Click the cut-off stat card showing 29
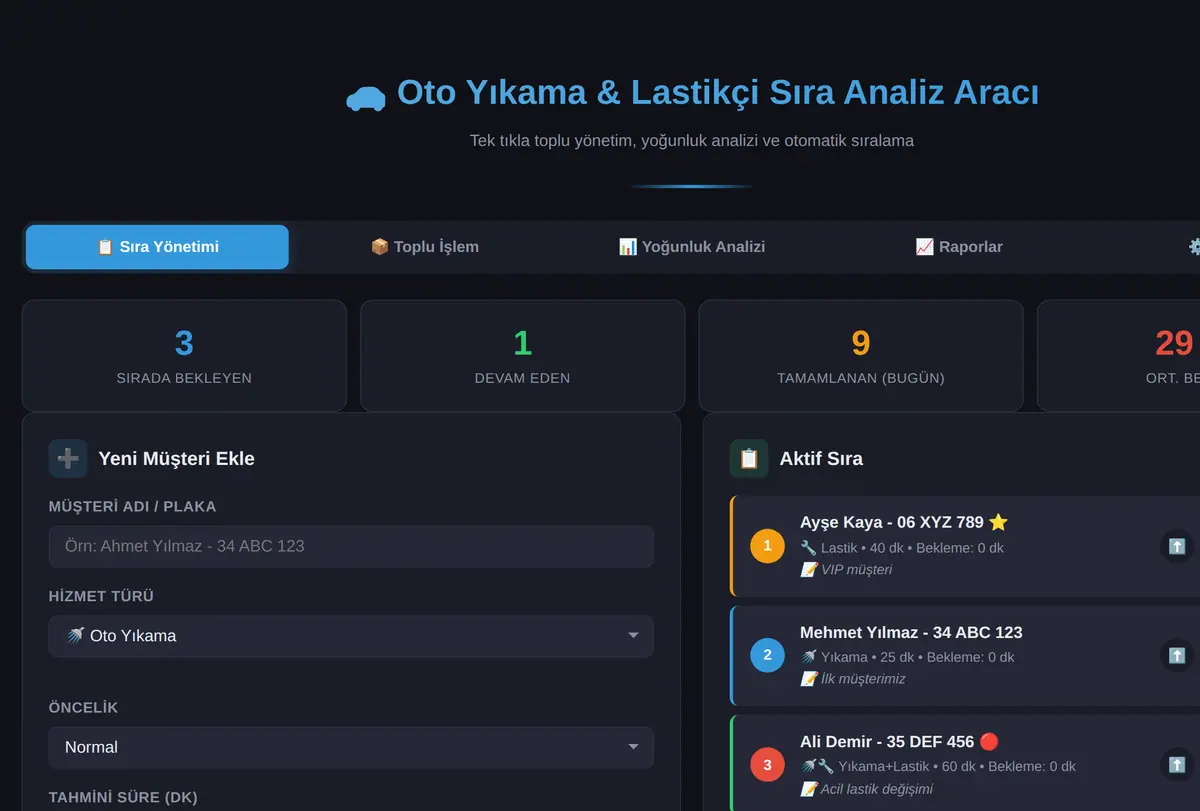This screenshot has width=1200, height=811. point(1118,356)
